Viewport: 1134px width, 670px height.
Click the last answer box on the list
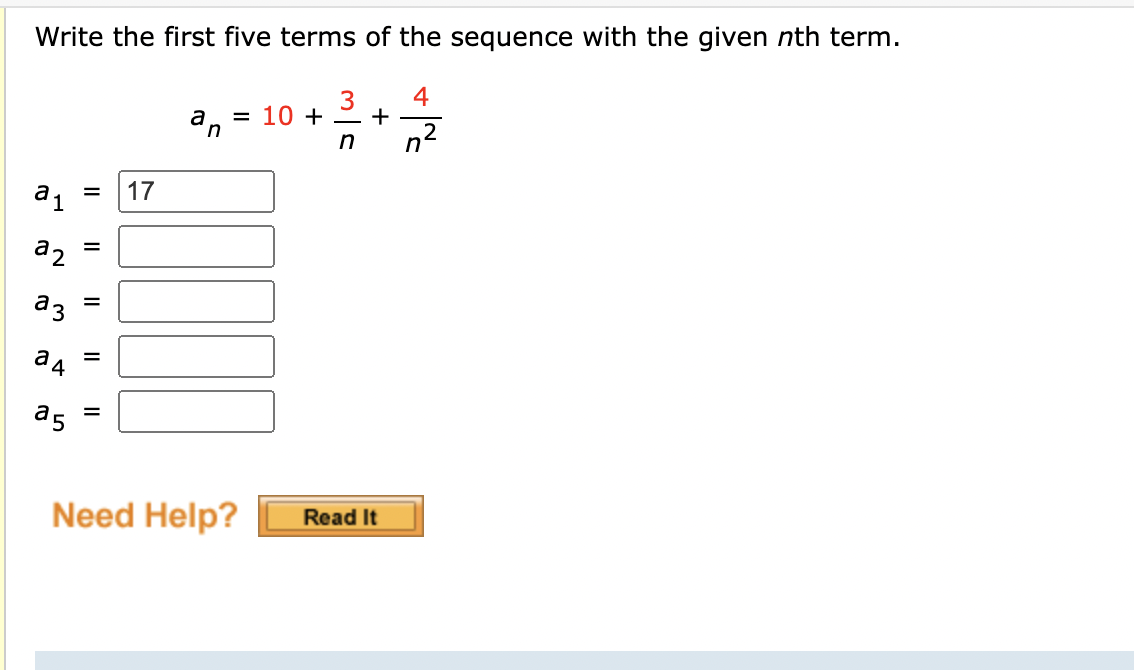coord(196,411)
